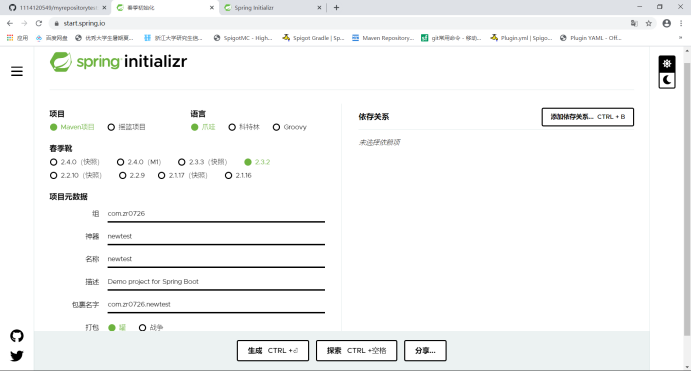Open SpigotMC bookmark

(x=243, y=38)
